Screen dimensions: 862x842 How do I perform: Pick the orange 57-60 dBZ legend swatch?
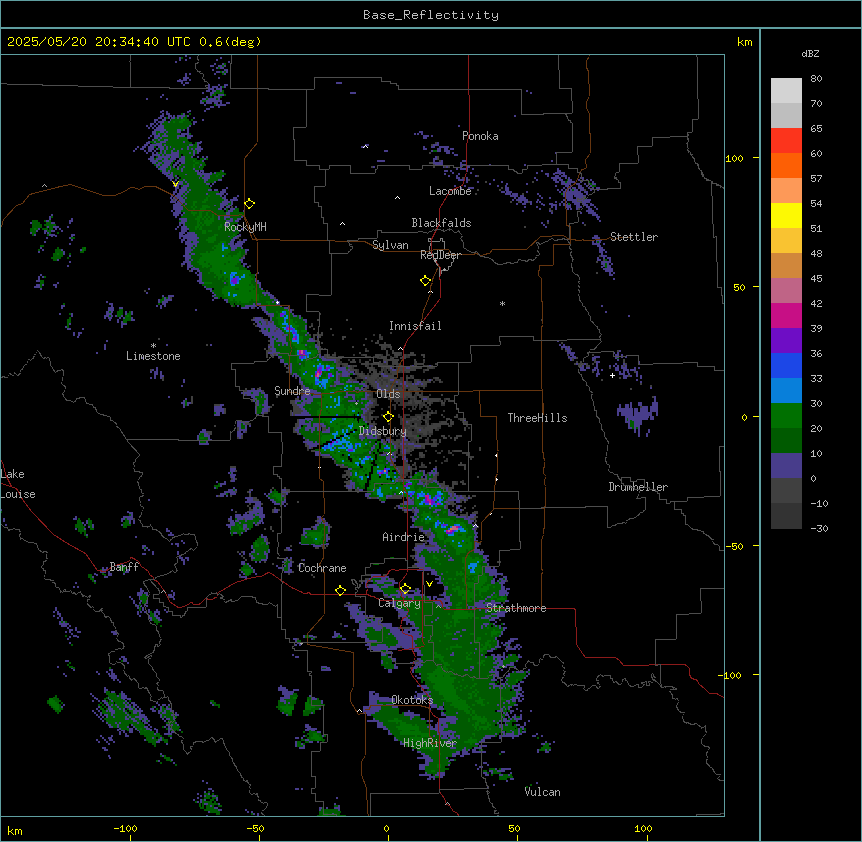pos(786,165)
